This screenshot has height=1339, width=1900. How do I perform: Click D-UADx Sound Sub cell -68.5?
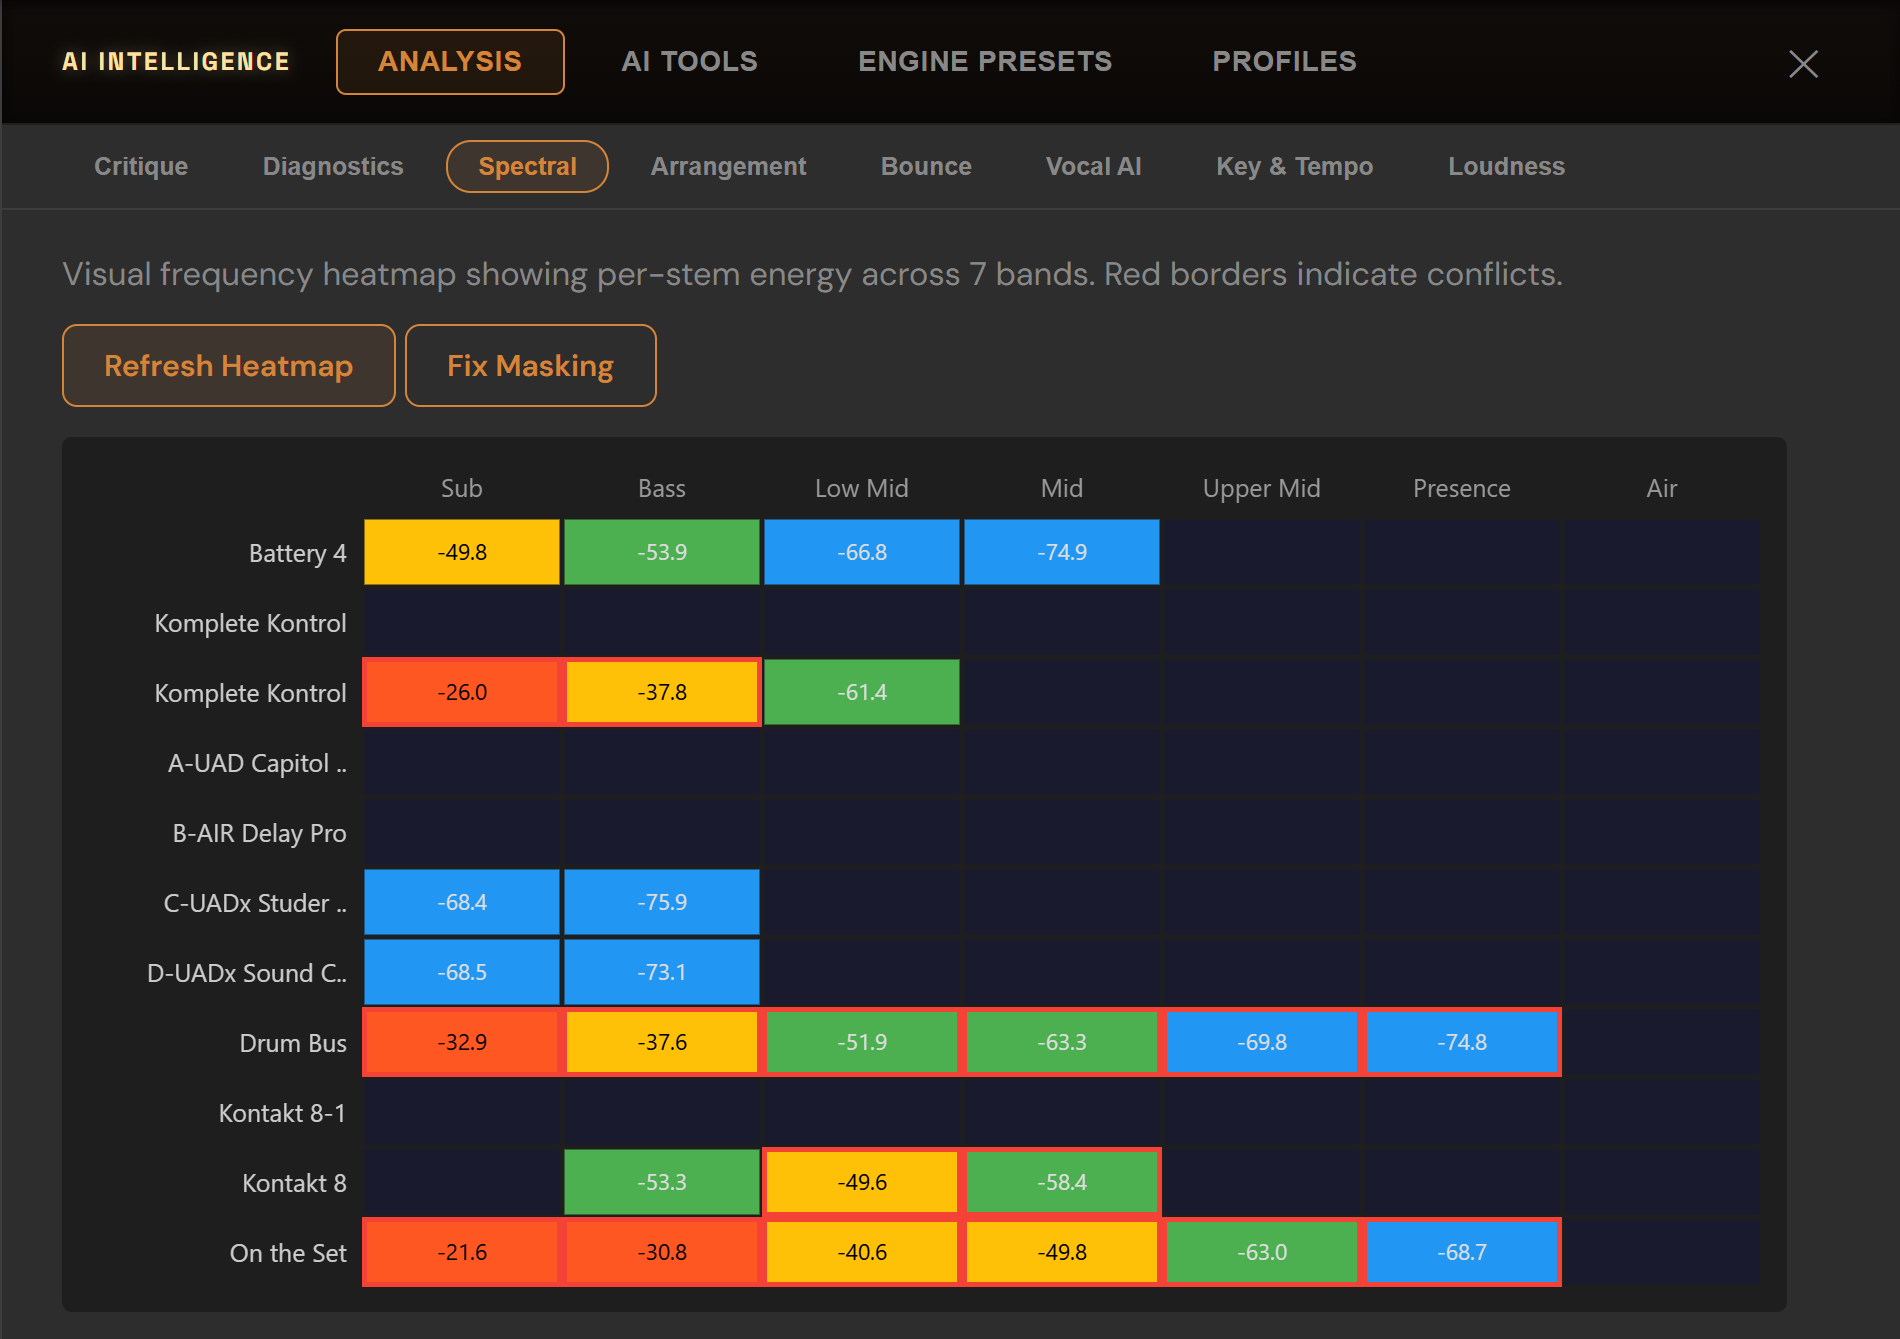[x=462, y=972]
